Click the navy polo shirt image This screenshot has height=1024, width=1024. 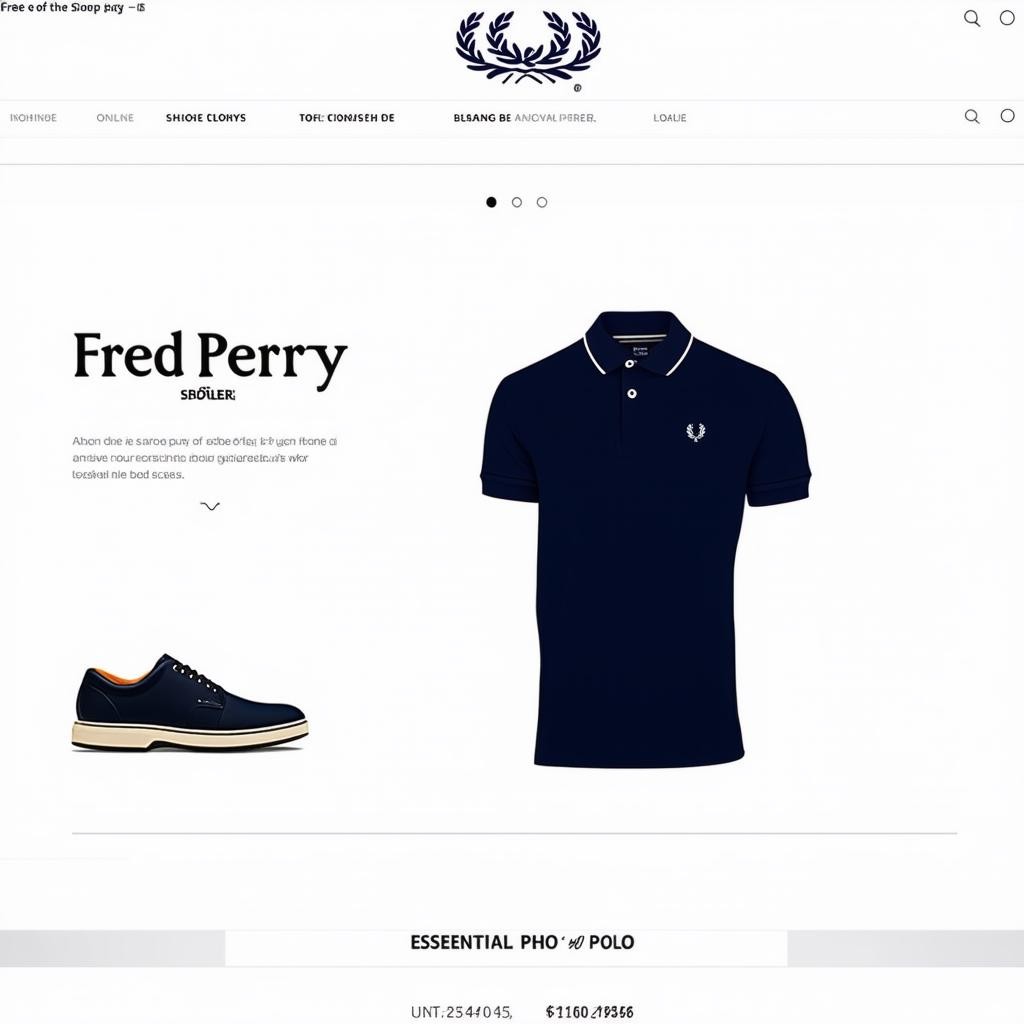645,538
